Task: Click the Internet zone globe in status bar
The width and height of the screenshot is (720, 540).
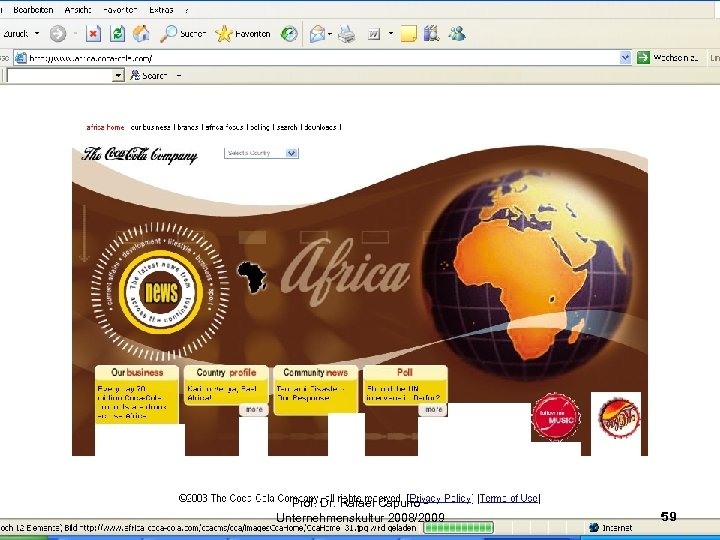Action: (594, 528)
